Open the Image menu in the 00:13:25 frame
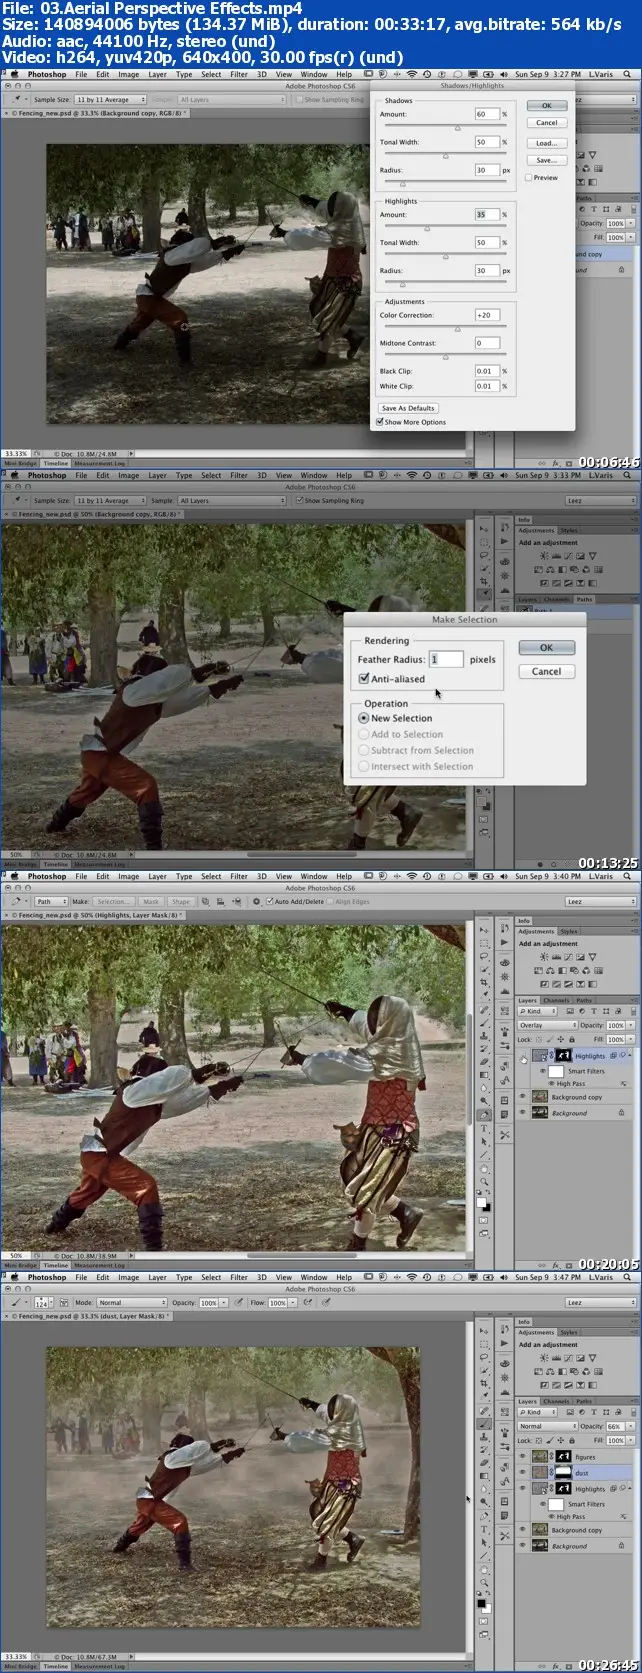 click(x=129, y=475)
